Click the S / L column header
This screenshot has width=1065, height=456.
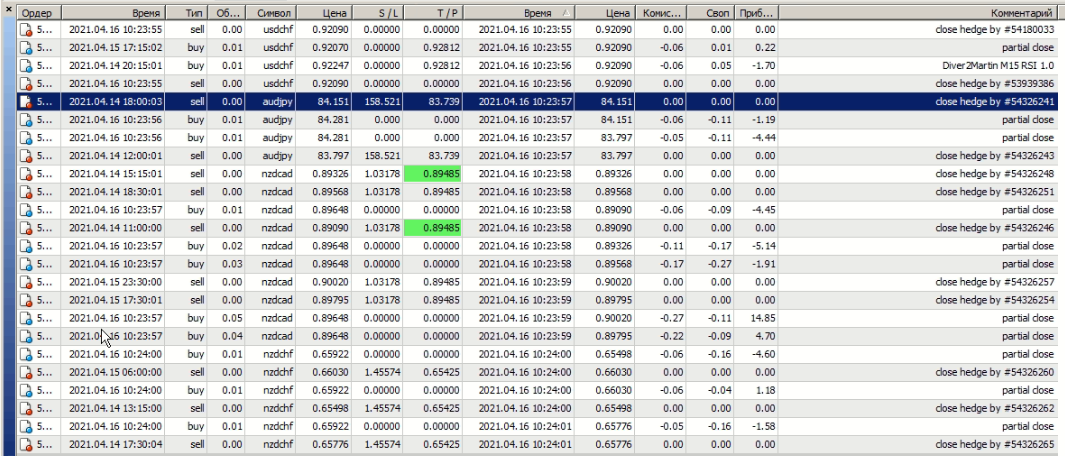377,13
